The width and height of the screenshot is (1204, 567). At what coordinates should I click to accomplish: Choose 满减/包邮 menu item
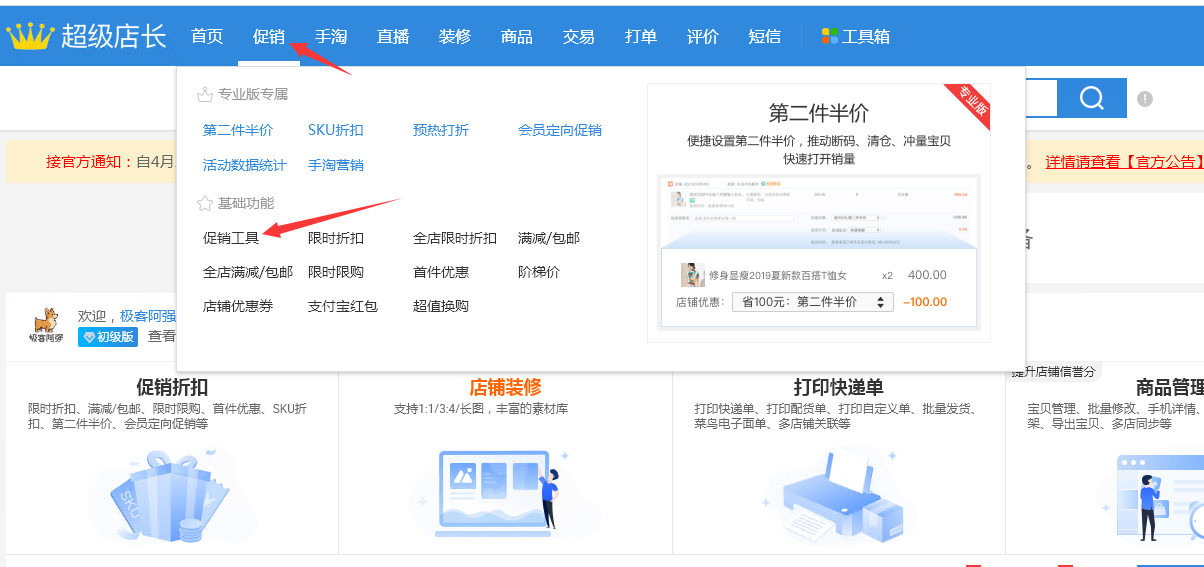point(549,238)
